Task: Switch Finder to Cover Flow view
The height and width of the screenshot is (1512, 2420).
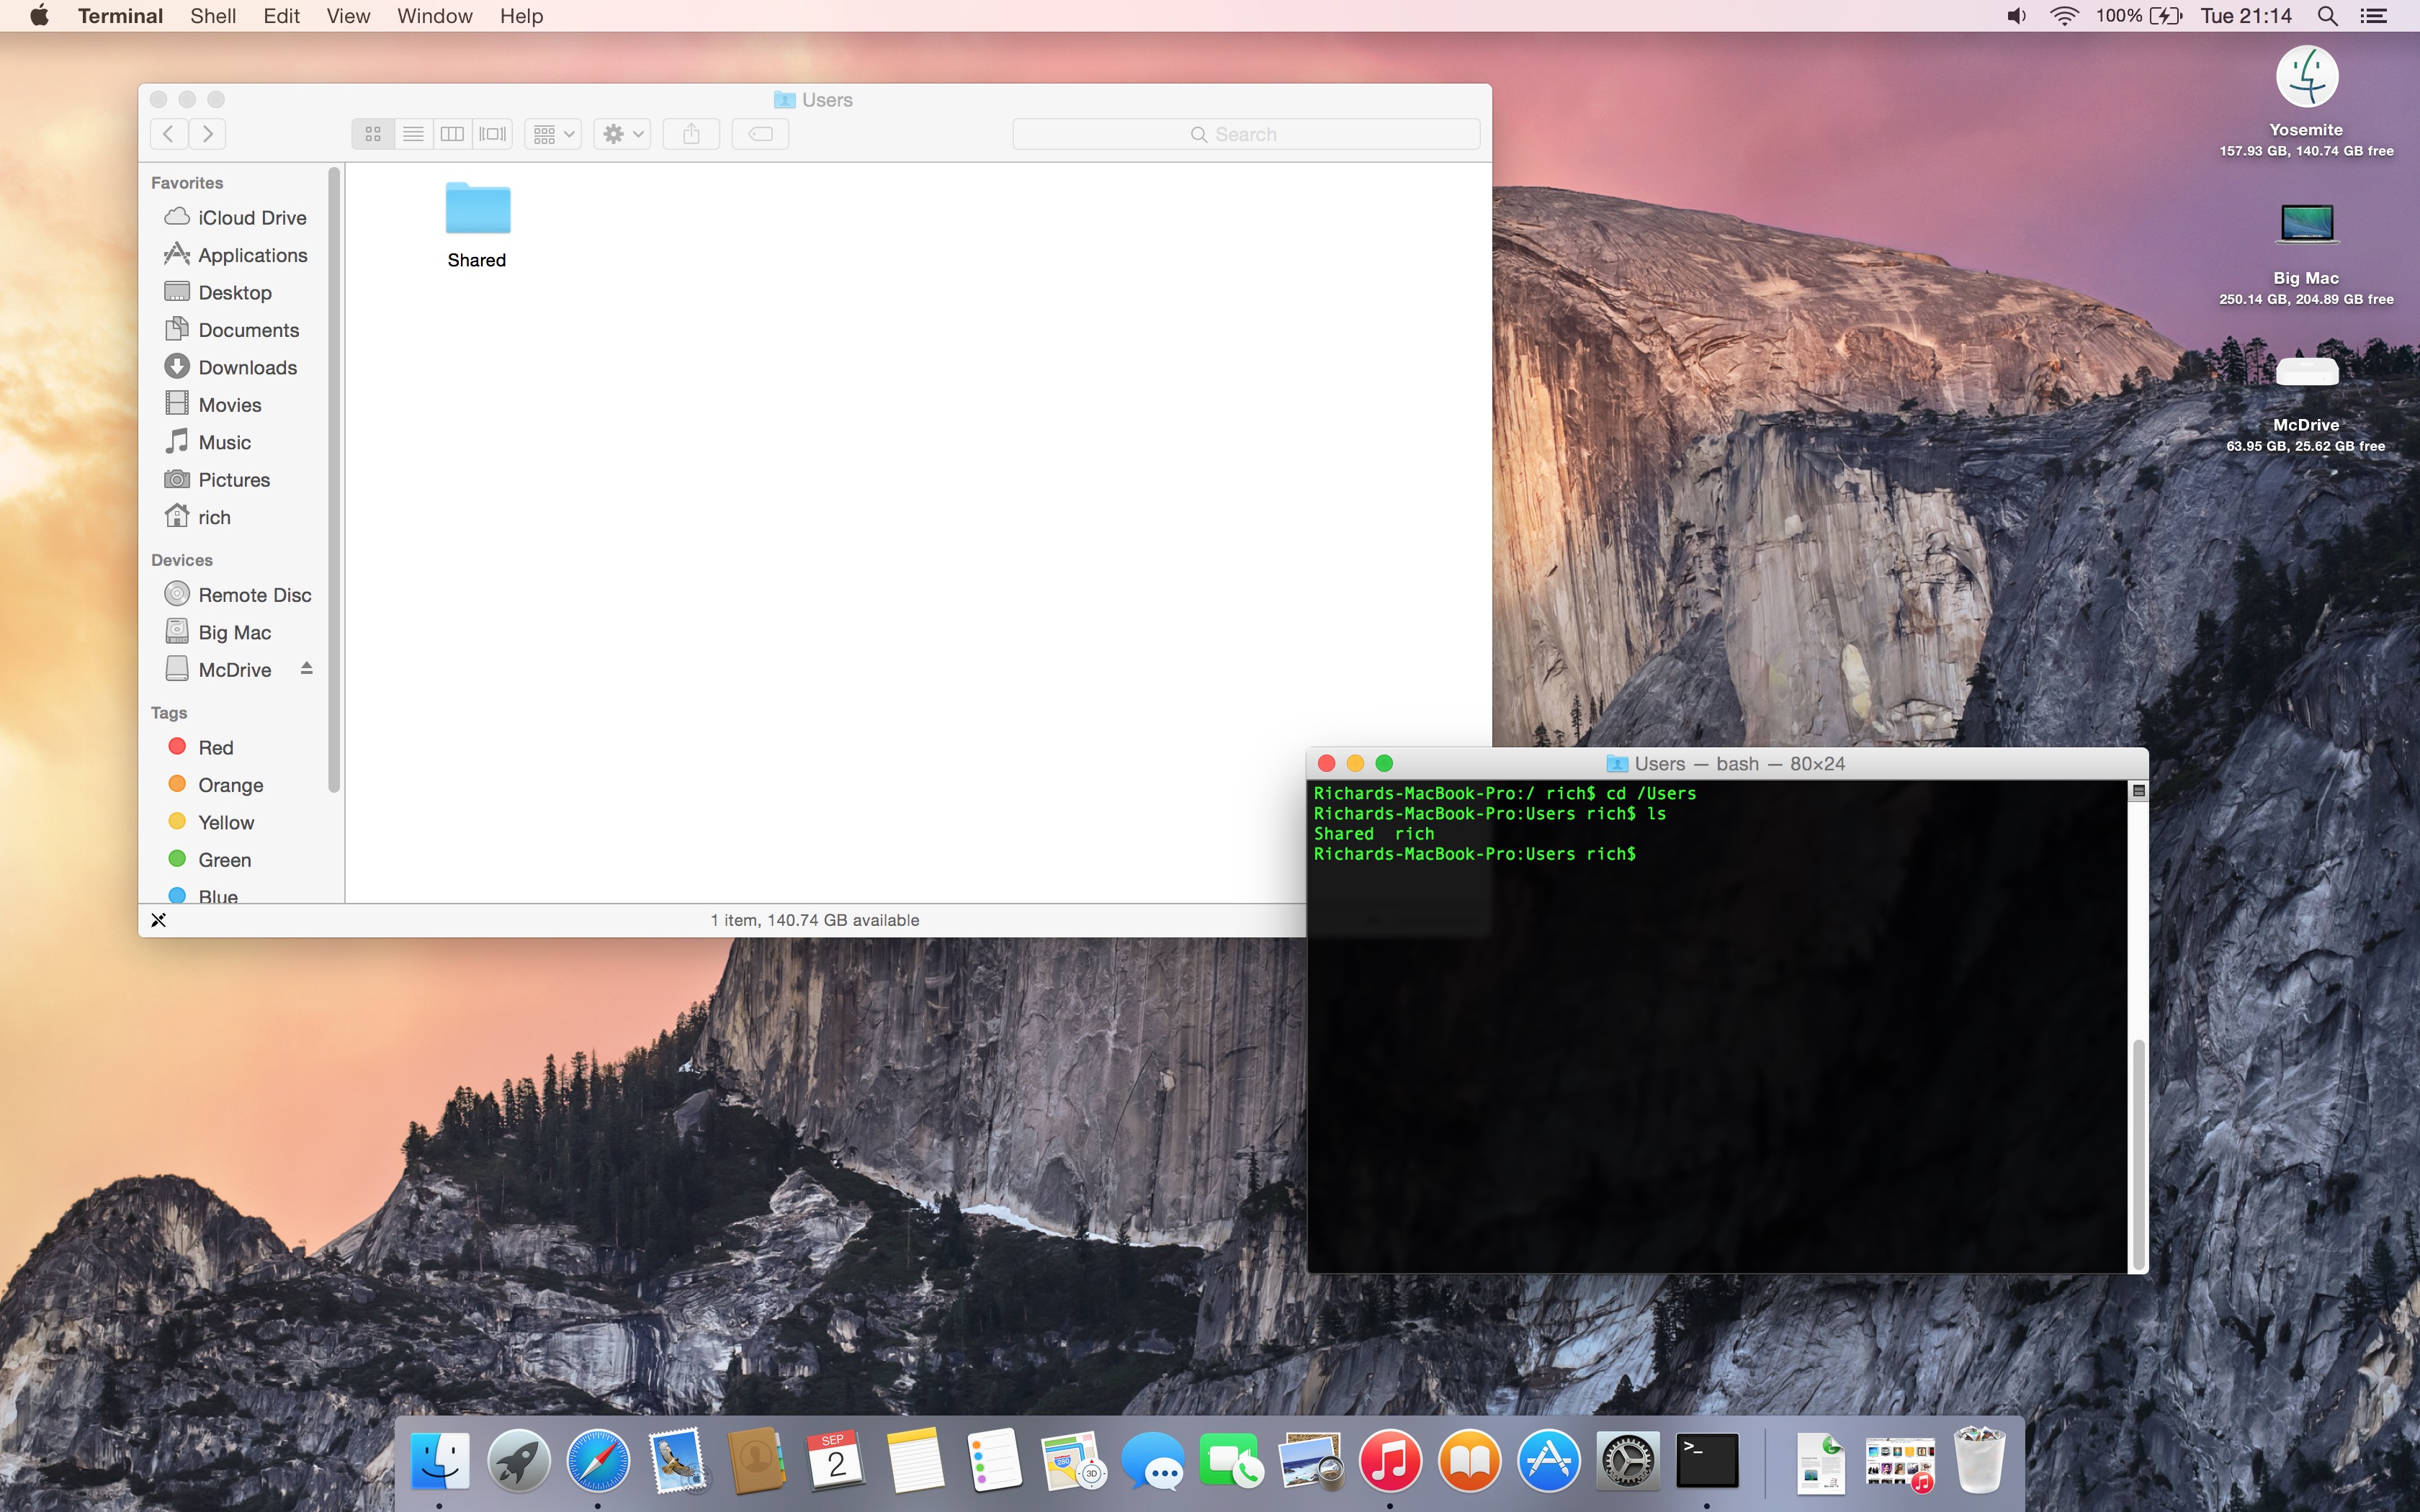Action: [493, 134]
